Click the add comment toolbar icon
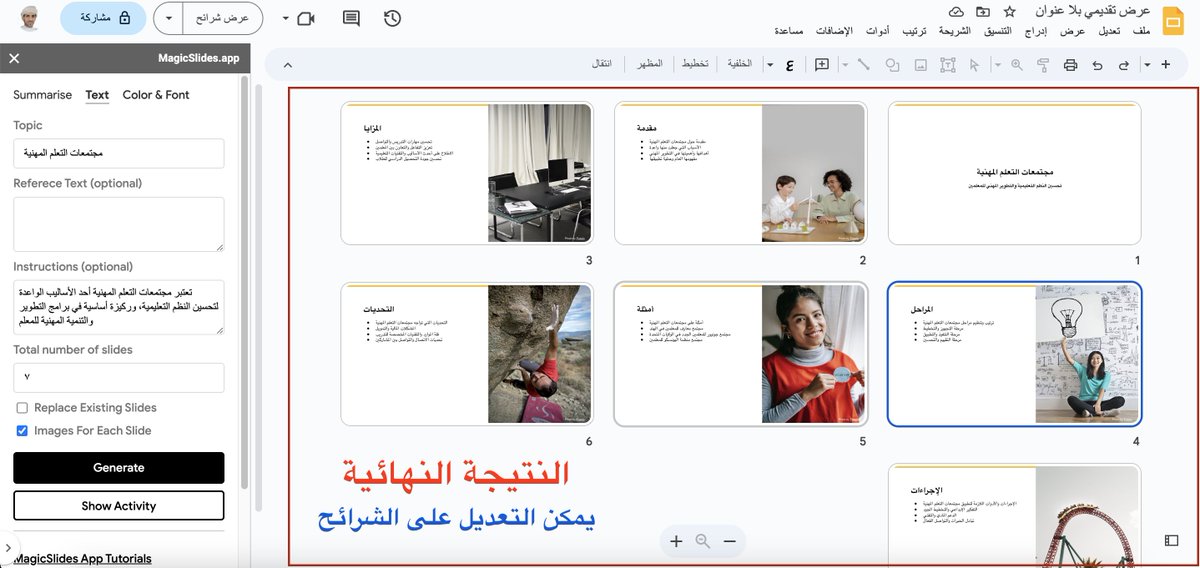The width and height of the screenshot is (1200, 568). 822,65
